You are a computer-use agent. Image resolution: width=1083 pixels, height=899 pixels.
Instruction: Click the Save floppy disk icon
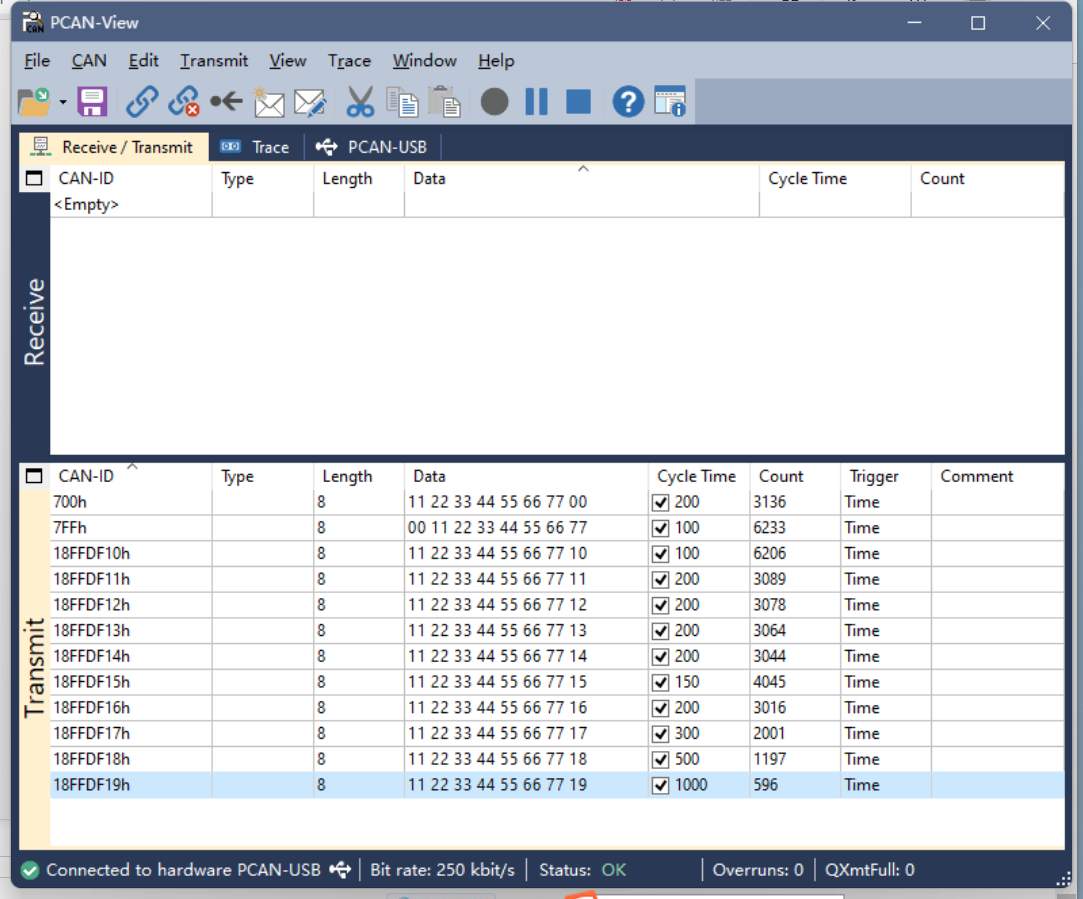tap(92, 102)
